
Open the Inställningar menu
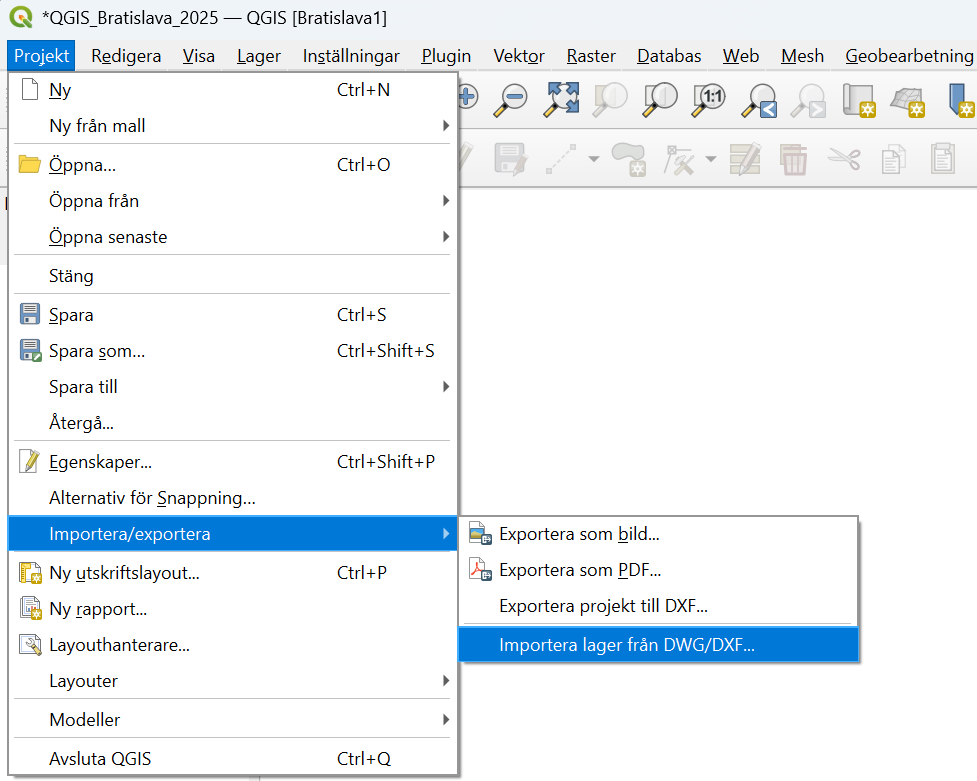[x=351, y=56]
